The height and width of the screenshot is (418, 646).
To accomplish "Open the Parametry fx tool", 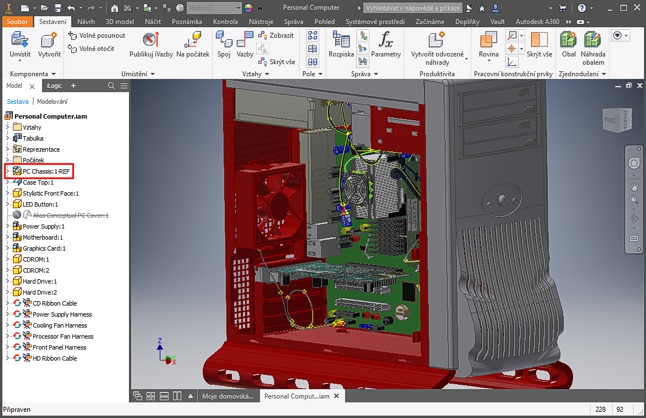I will (x=386, y=45).
